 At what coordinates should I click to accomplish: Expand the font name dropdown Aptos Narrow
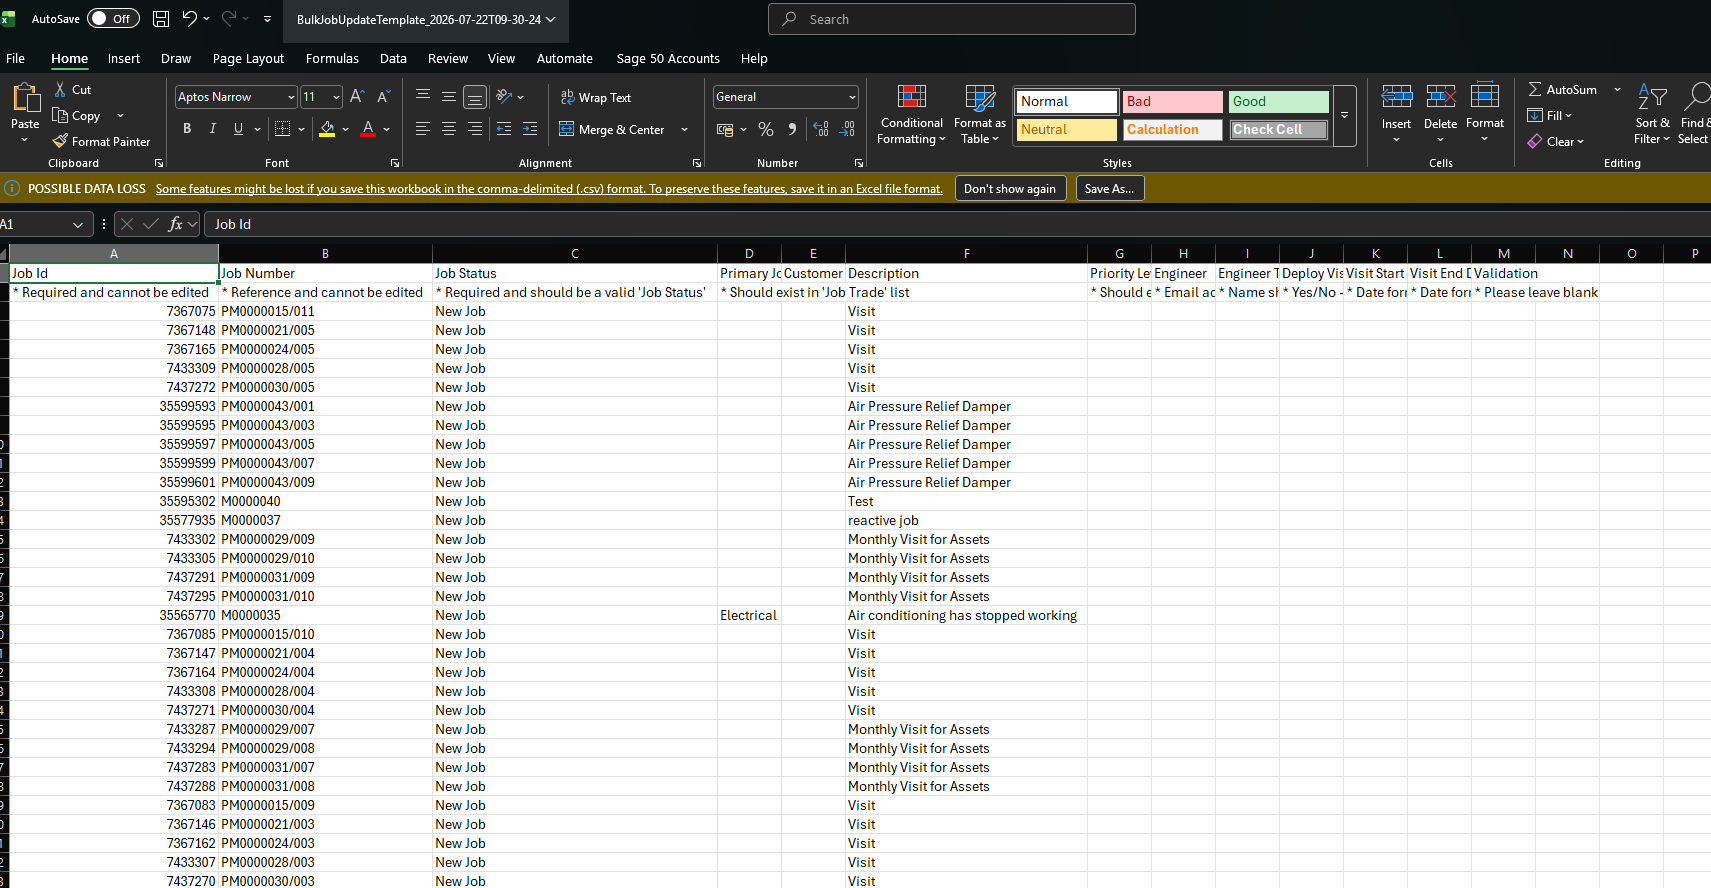pos(291,97)
